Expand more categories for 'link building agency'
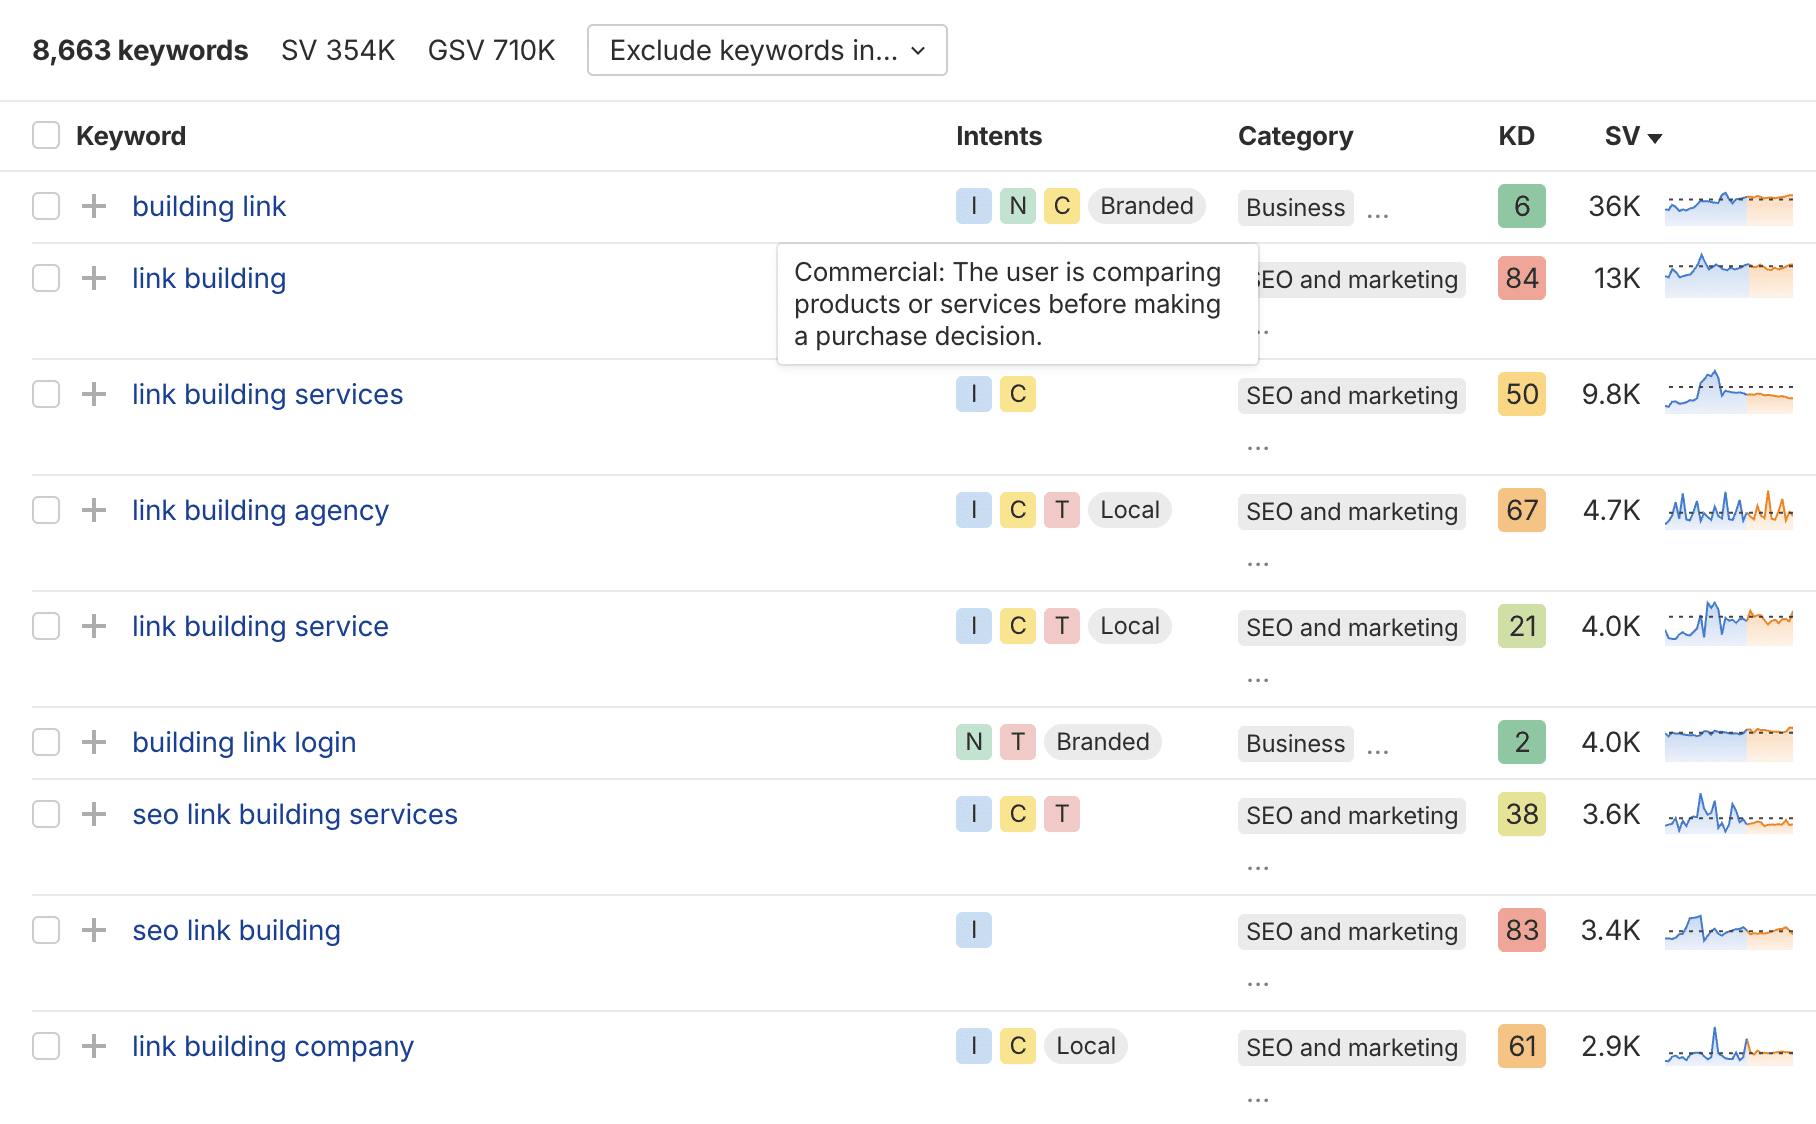The image size is (1816, 1124). coord(1258,563)
